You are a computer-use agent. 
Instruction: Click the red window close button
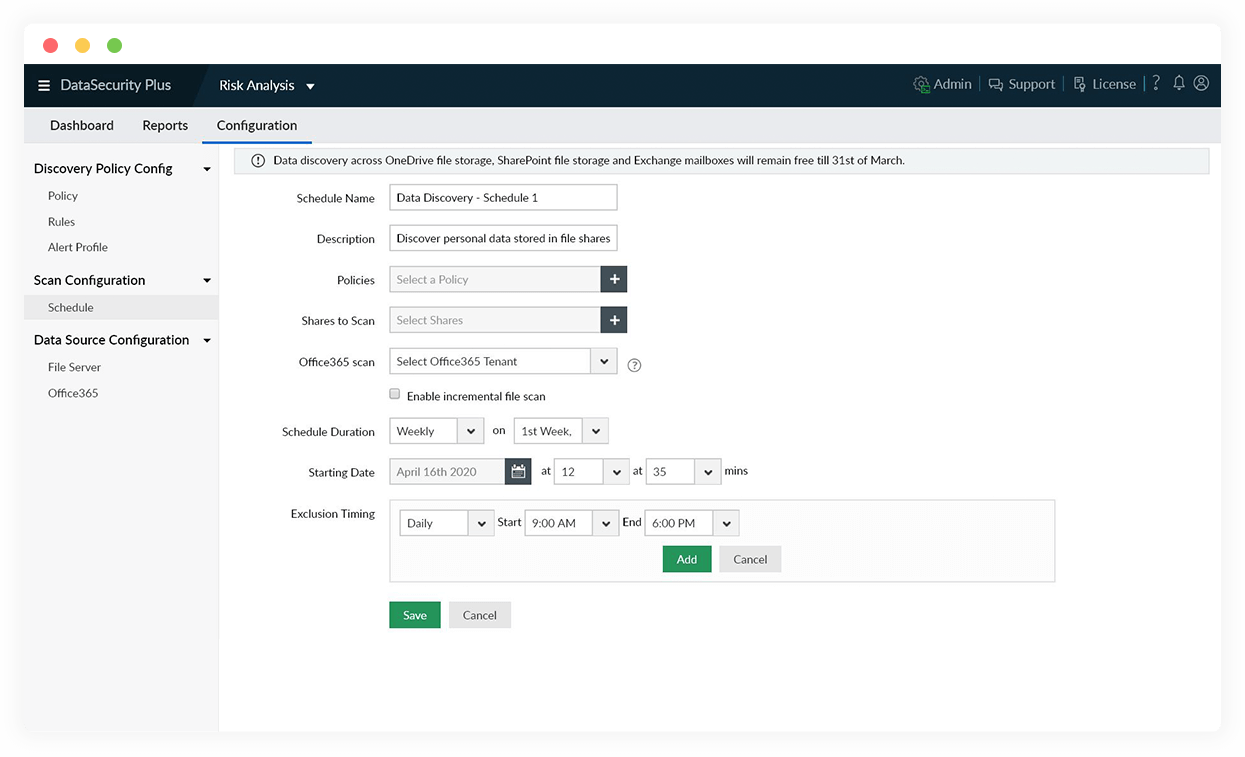click(50, 45)
